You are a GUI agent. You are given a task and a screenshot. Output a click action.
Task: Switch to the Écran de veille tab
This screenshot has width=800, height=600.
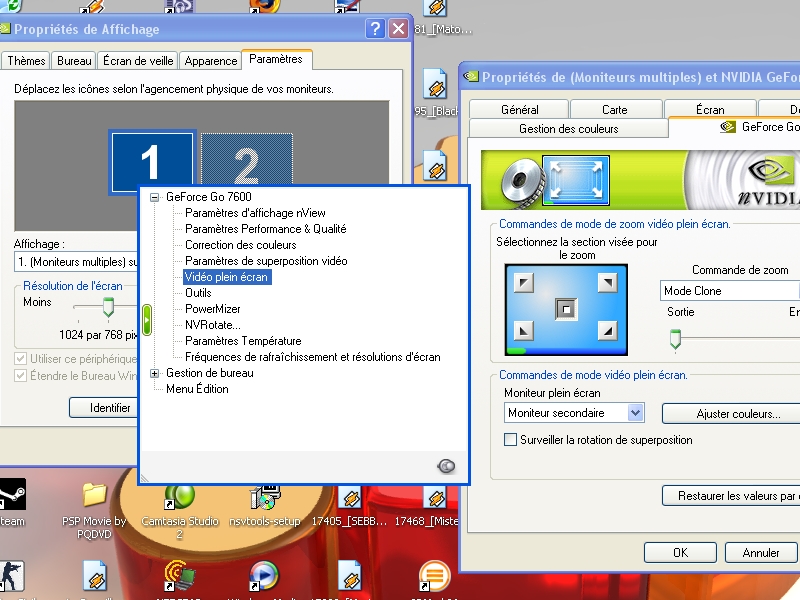coord(138,61)
